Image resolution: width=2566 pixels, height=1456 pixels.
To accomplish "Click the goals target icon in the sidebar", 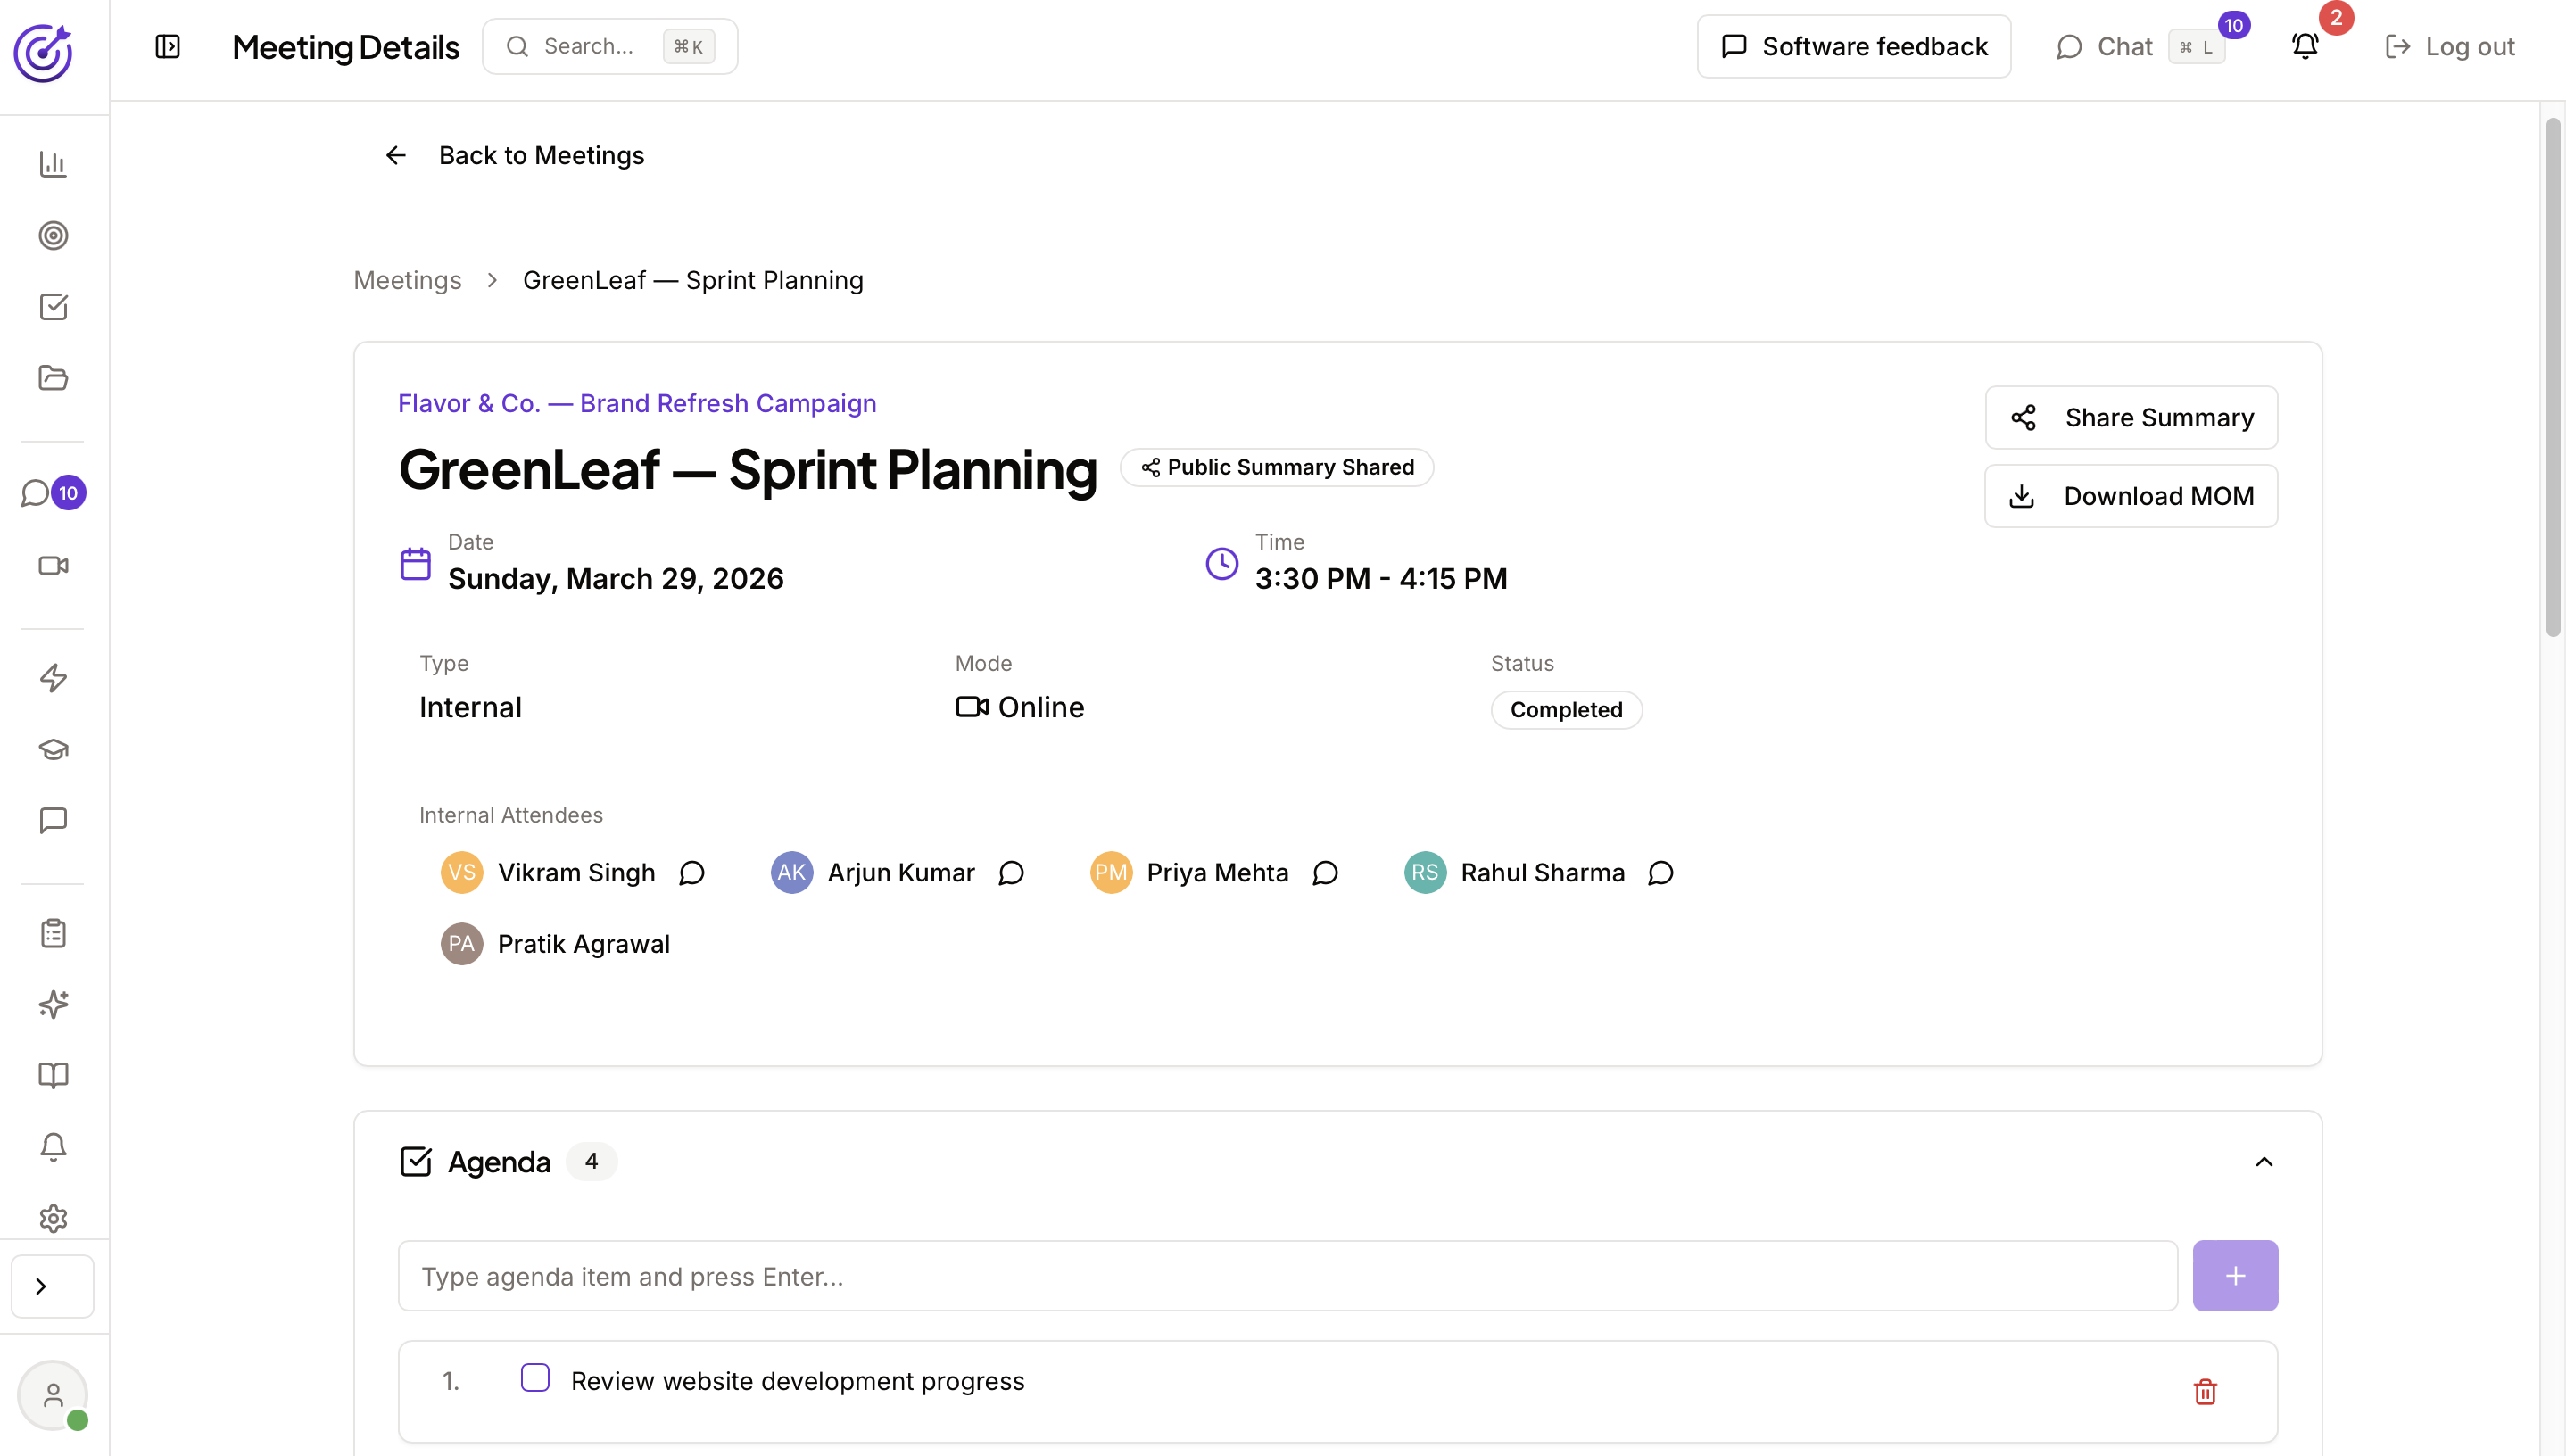I will click(53, 236).
